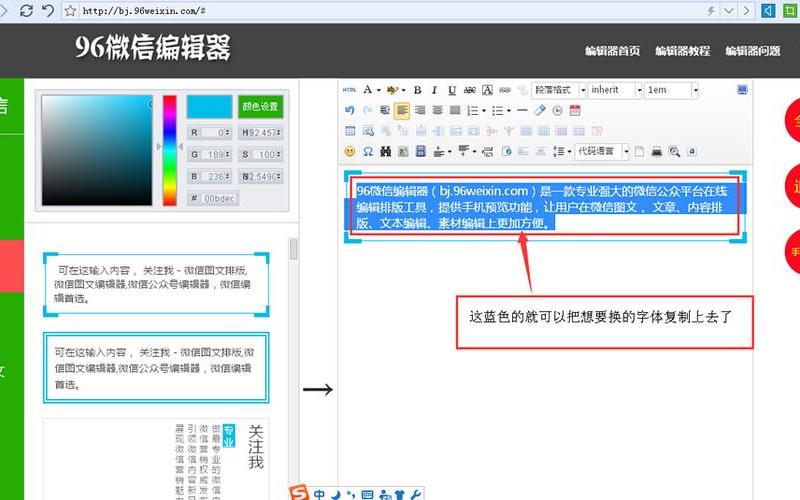Click the R value field showing 0

pyautogui.click(x=210, y=133)
